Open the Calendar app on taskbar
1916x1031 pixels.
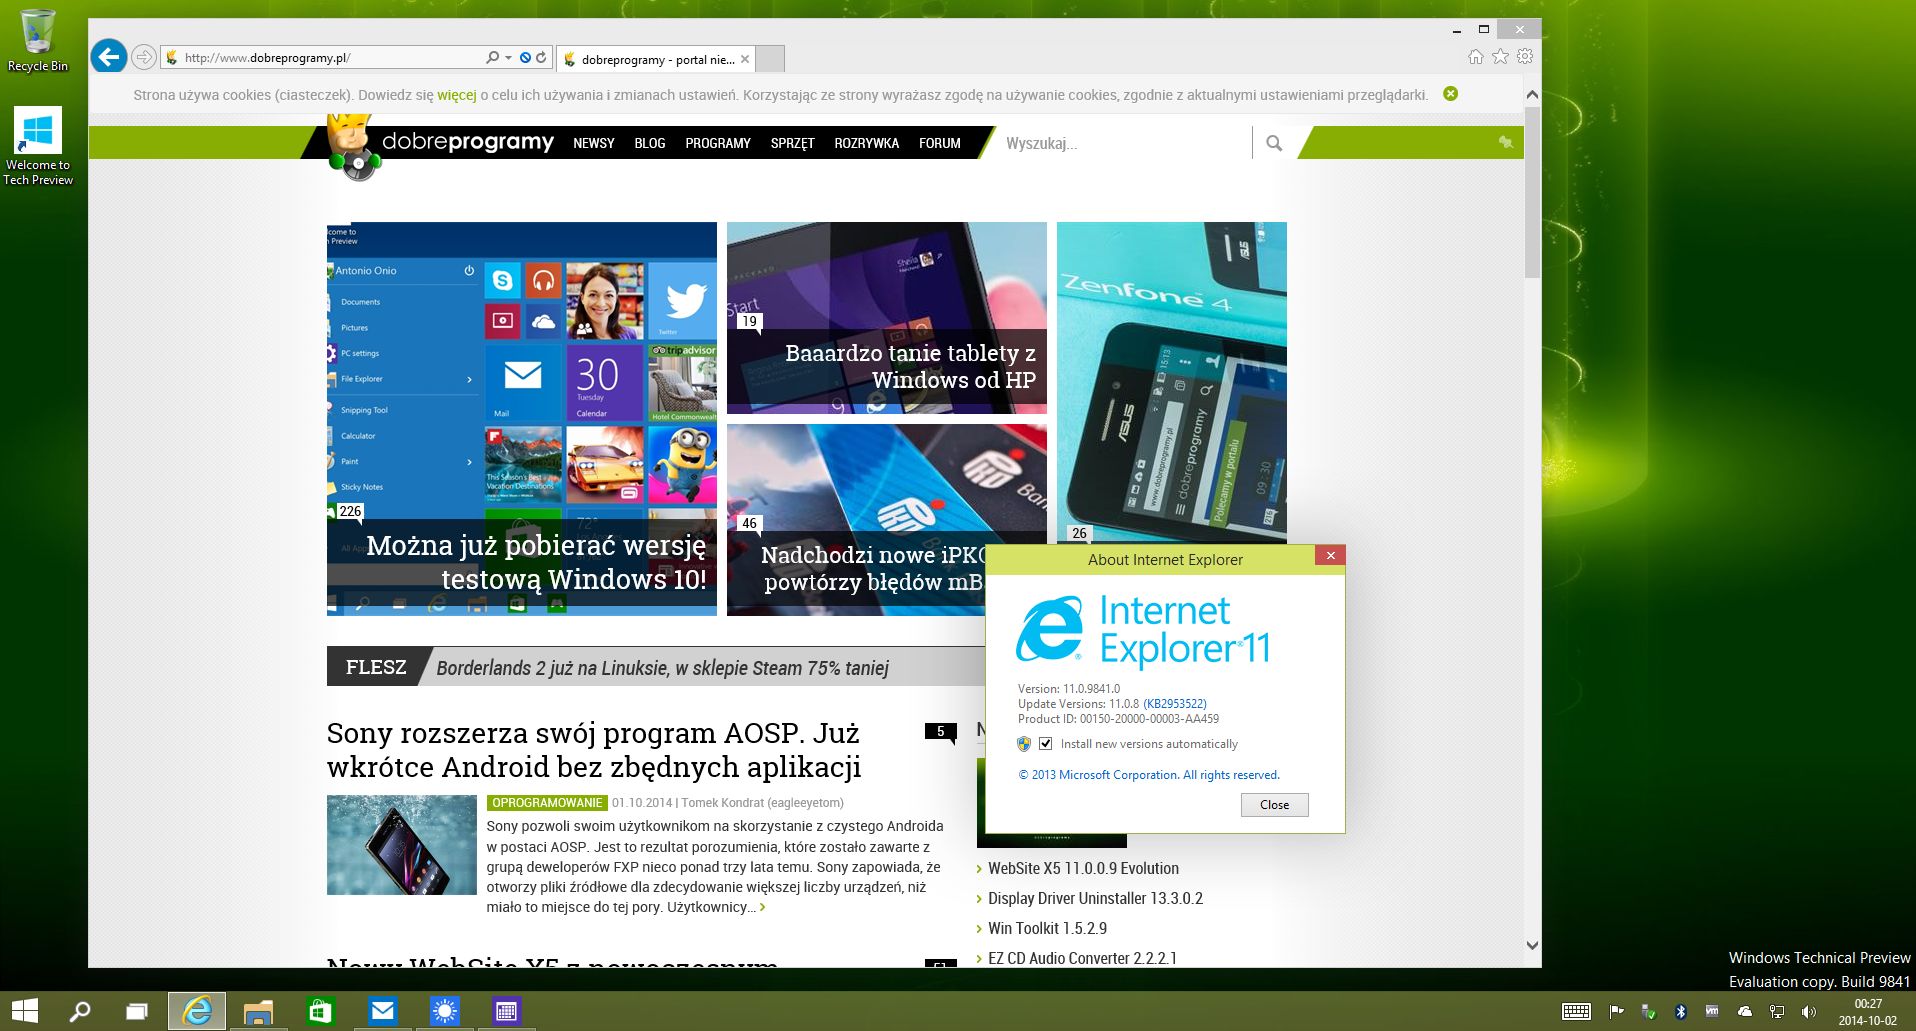coord(506,1012)
